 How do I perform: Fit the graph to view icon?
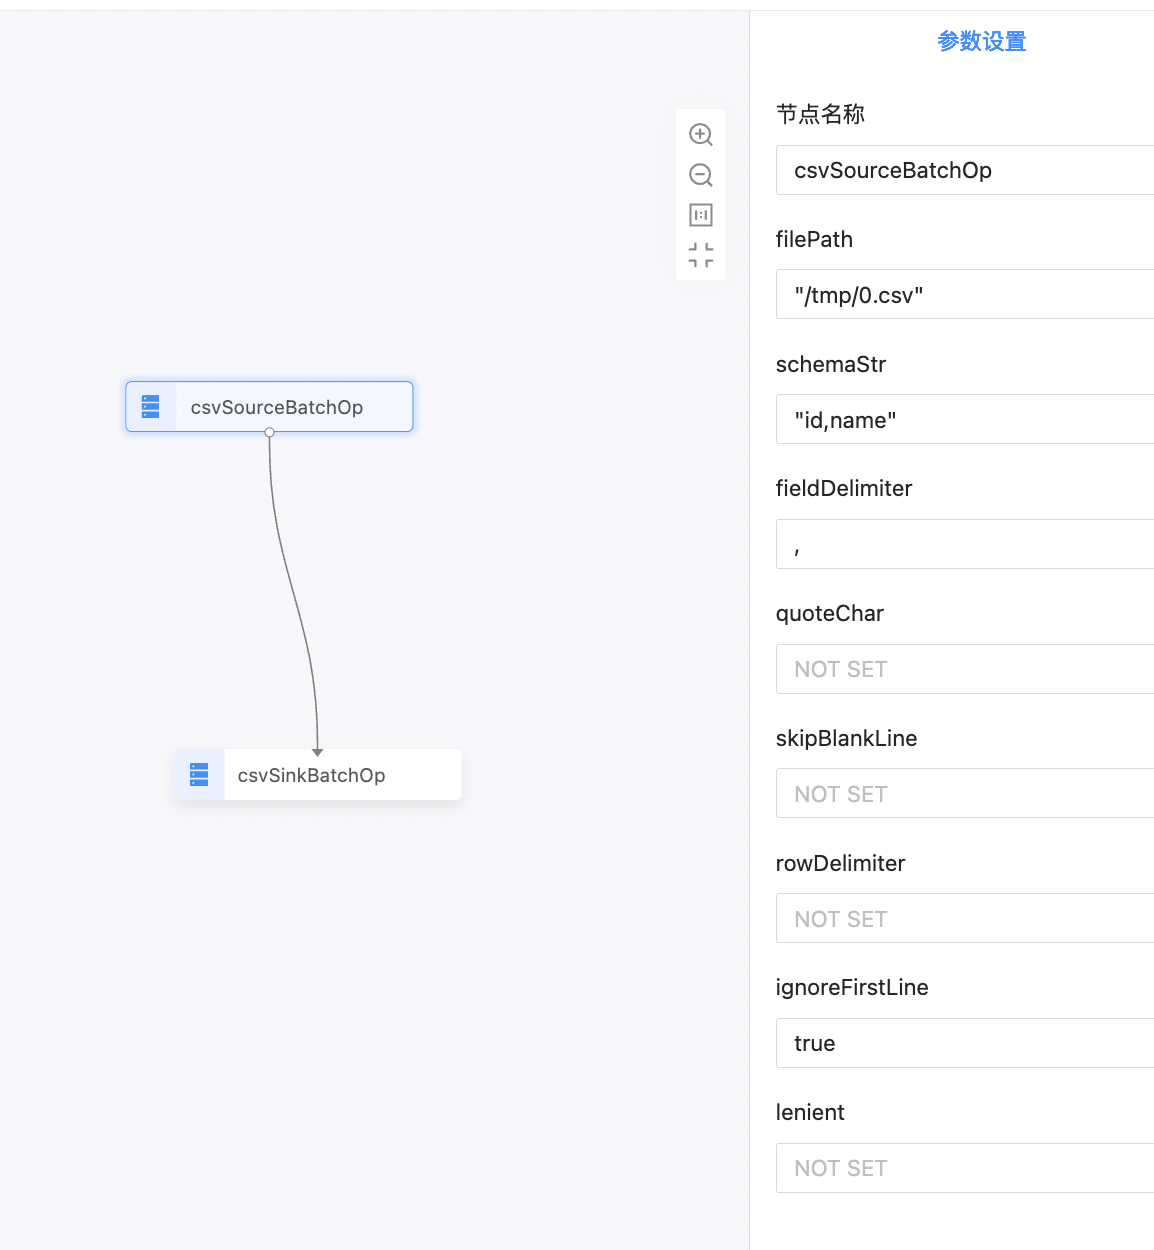point(701,255)
